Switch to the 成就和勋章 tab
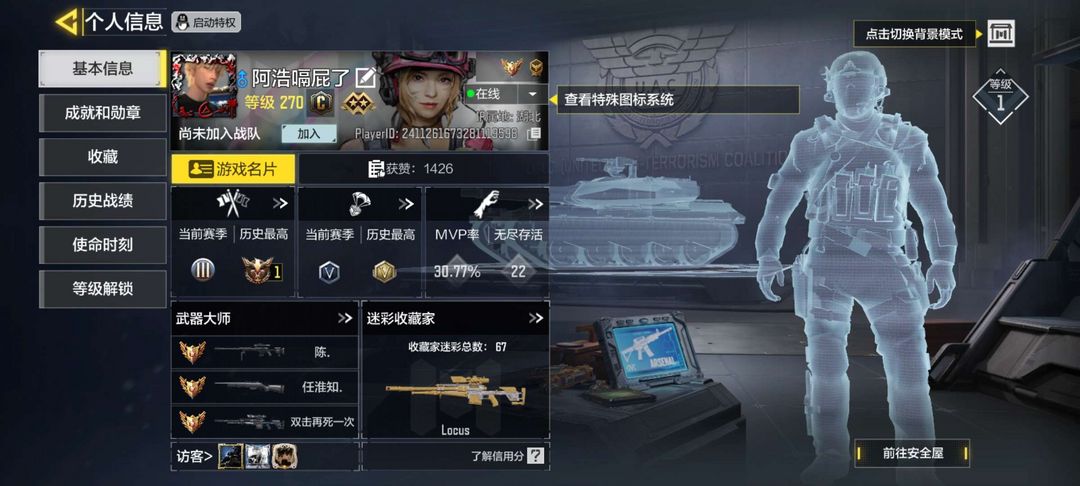The height and width of the screenshot is (486, 1080). tap(103, 113)
